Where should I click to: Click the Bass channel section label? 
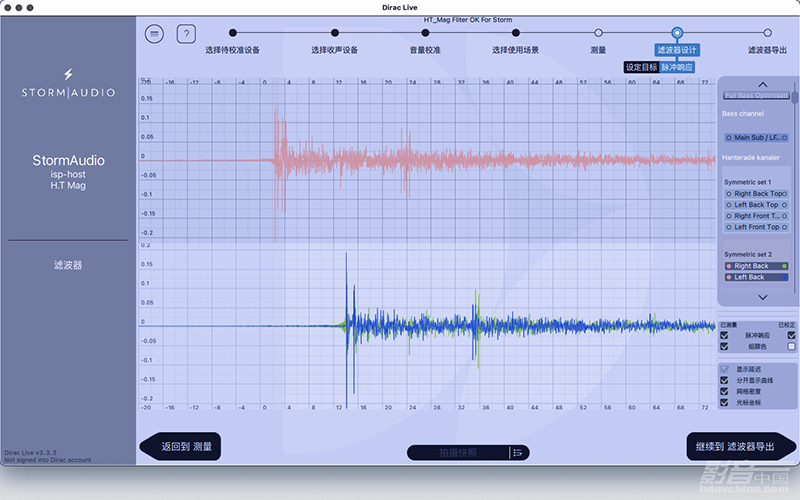coord(743,114)
